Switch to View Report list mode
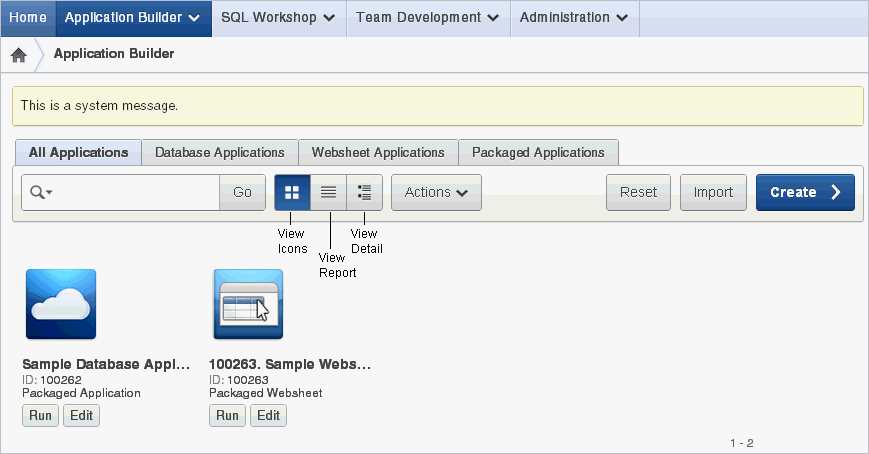Screen dimensions: 869x454 coord(329,192)
